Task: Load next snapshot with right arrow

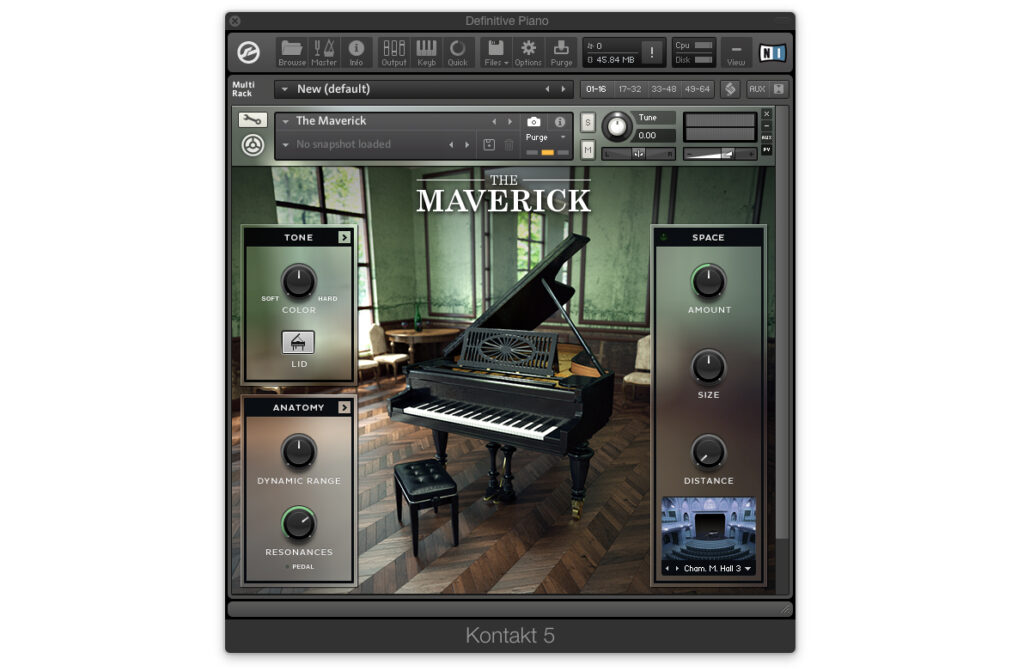Action: 467,144
